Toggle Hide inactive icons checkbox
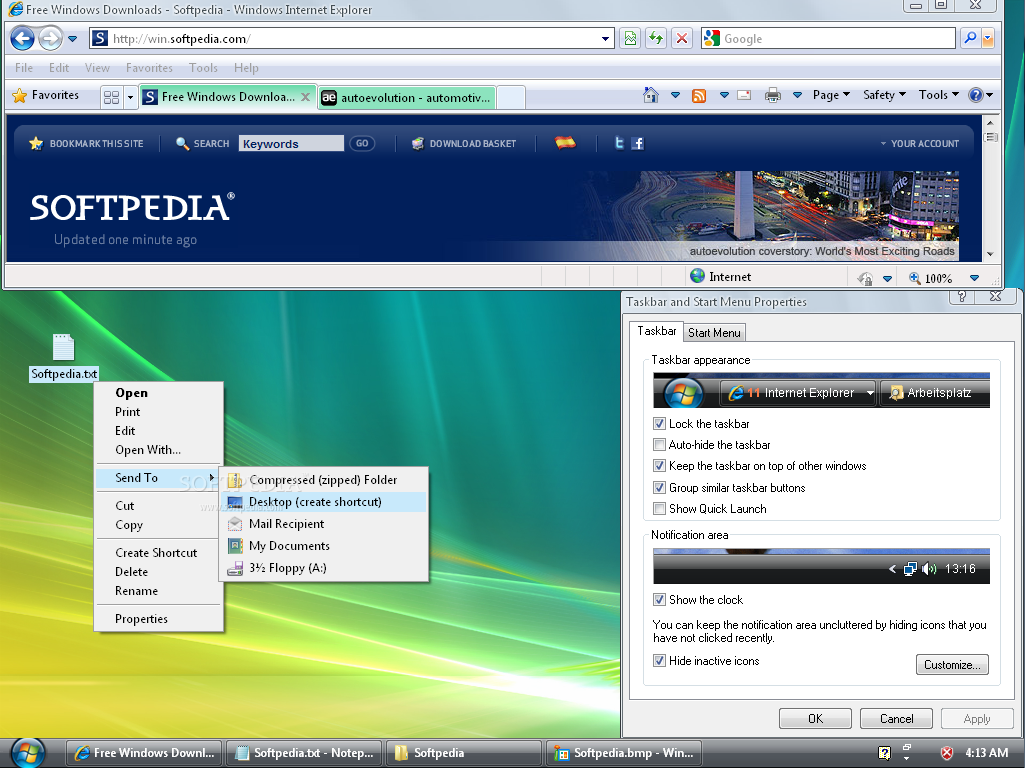1025x768 pixels. (659, 661)
